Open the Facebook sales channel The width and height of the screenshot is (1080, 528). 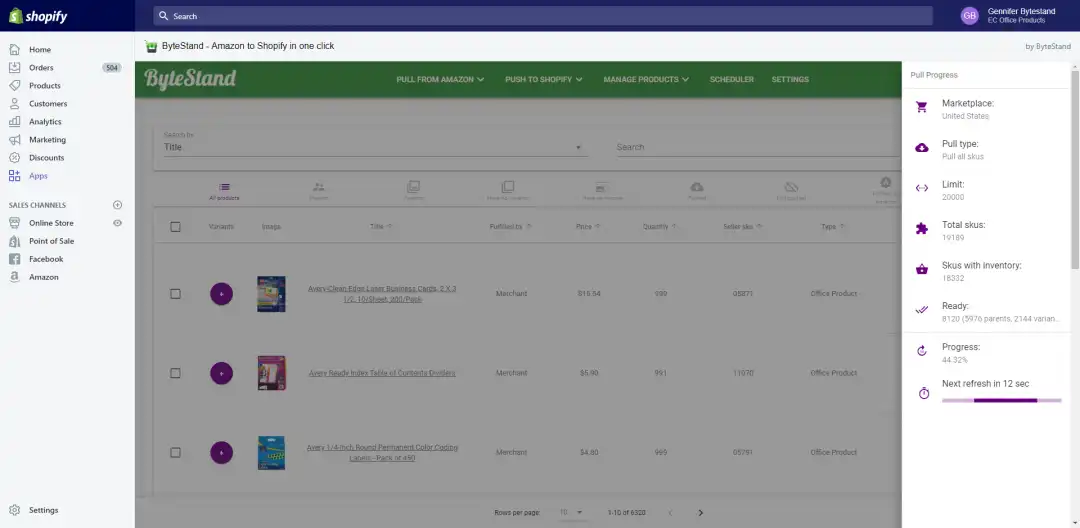(x=46, y=259)
